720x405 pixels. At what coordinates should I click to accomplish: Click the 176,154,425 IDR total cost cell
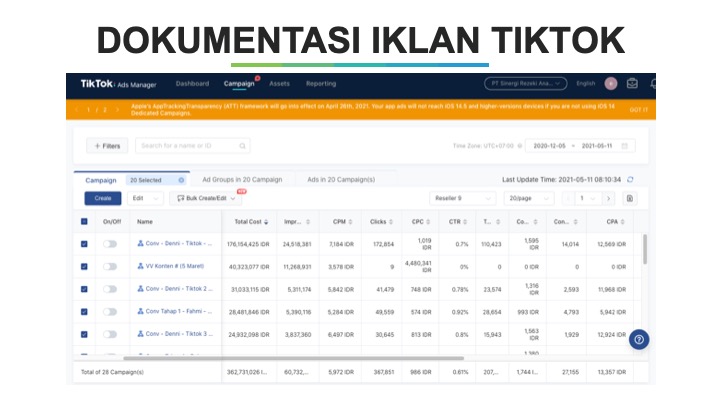[x=248, y=244]
